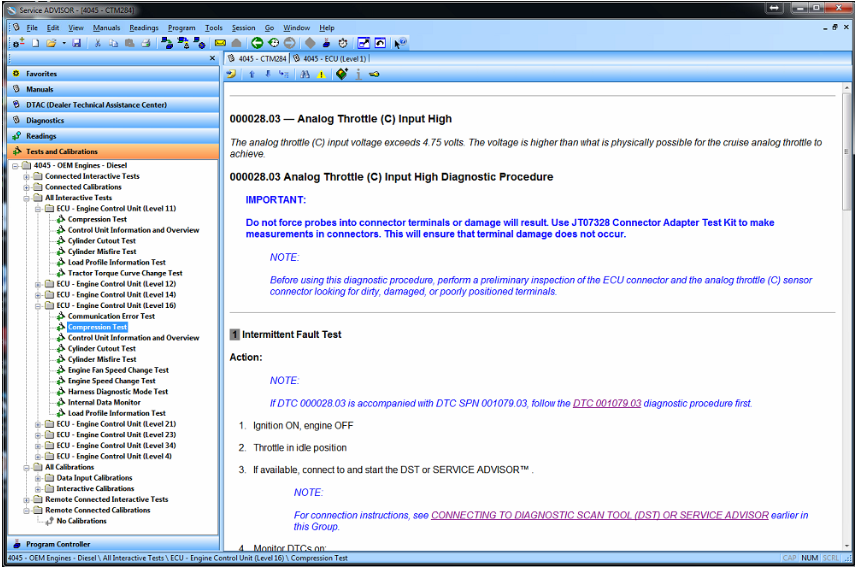Click the document pane vertical scrollbar thumb
The width and height of the screenshot is (856, 568).
(847, 151)
